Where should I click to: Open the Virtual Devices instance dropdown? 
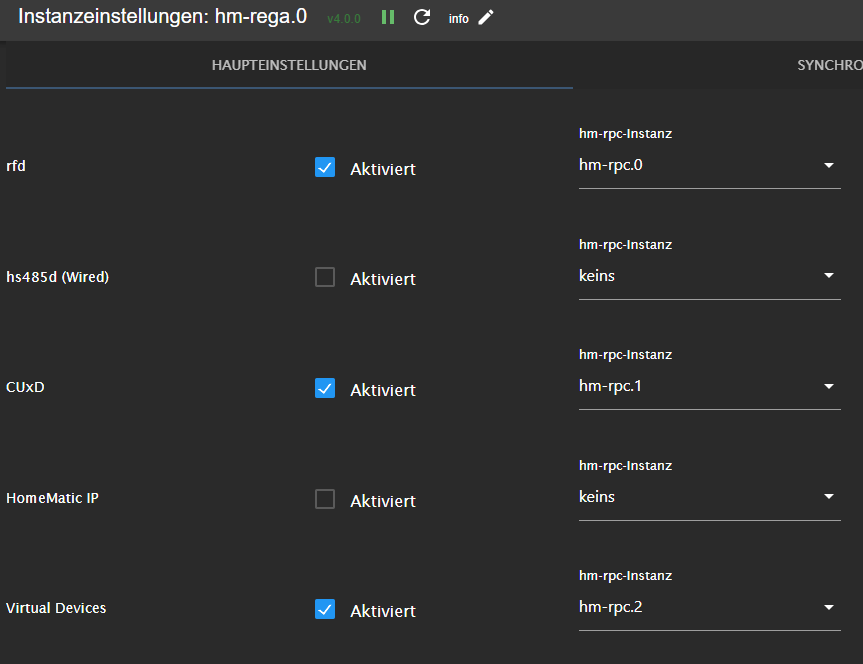click(709, 607)
